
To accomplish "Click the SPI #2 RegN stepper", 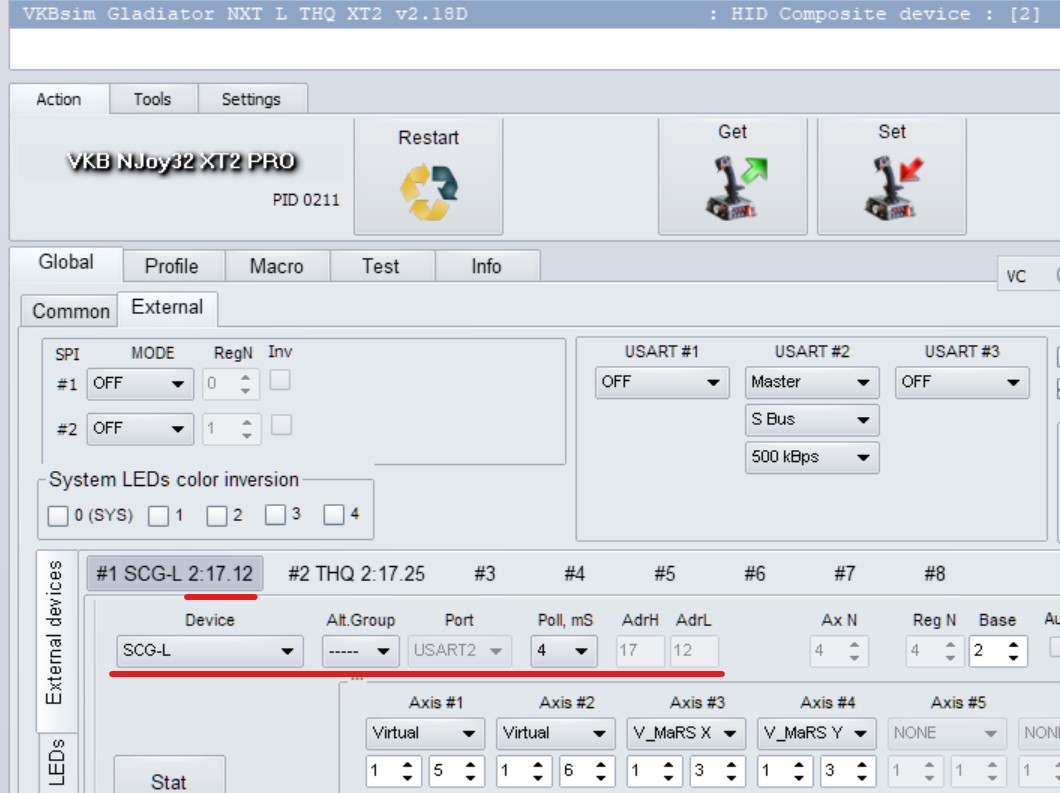I will click(x=231, y=429).
